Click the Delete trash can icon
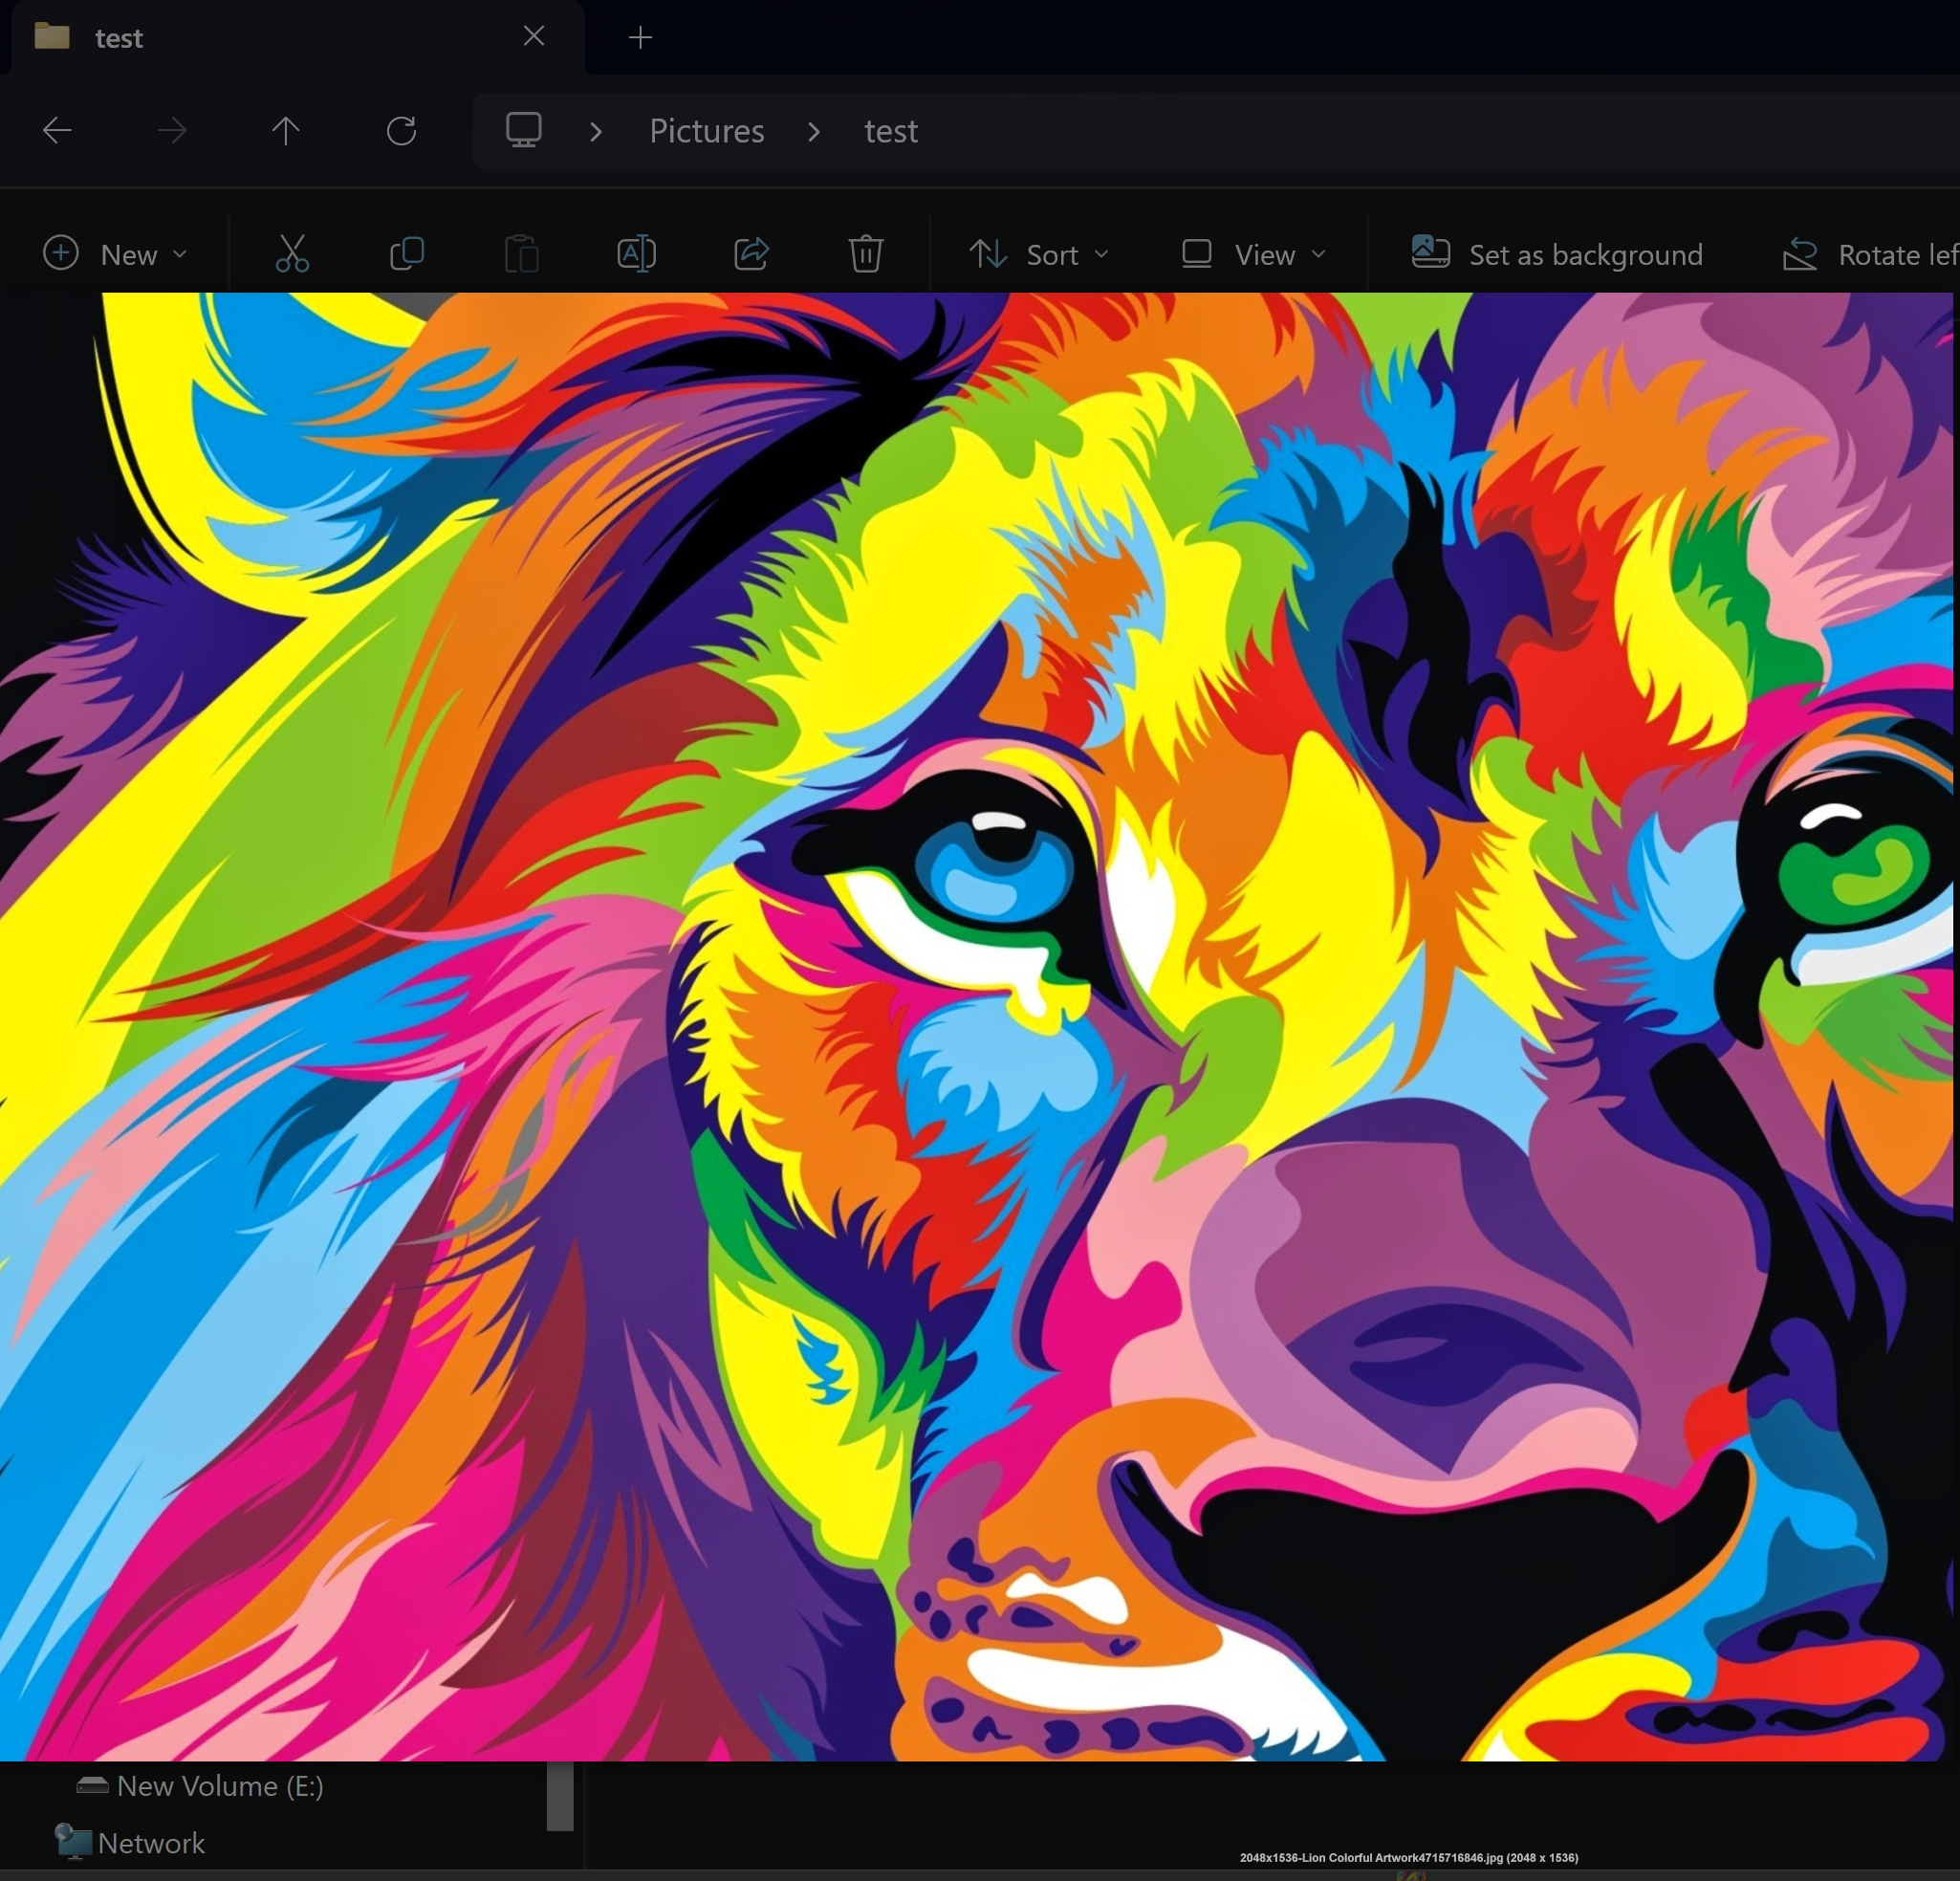Viewport: 1960px width, 1881px height. 866,254
